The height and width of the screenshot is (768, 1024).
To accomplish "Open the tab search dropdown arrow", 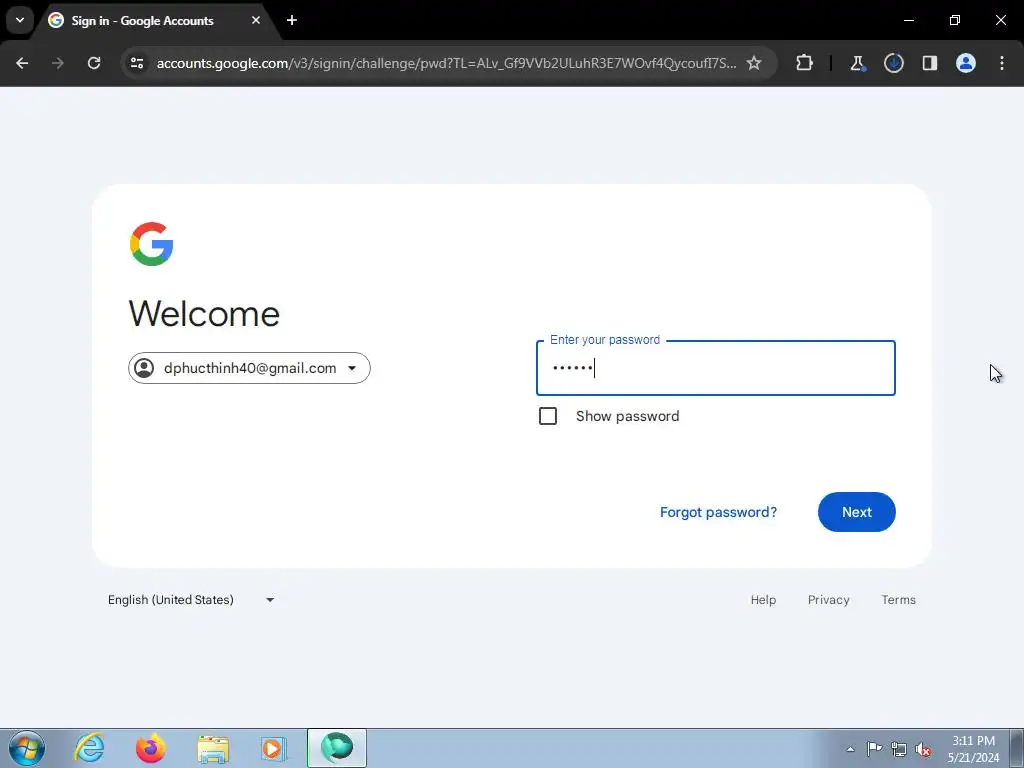I will [20, 20].
